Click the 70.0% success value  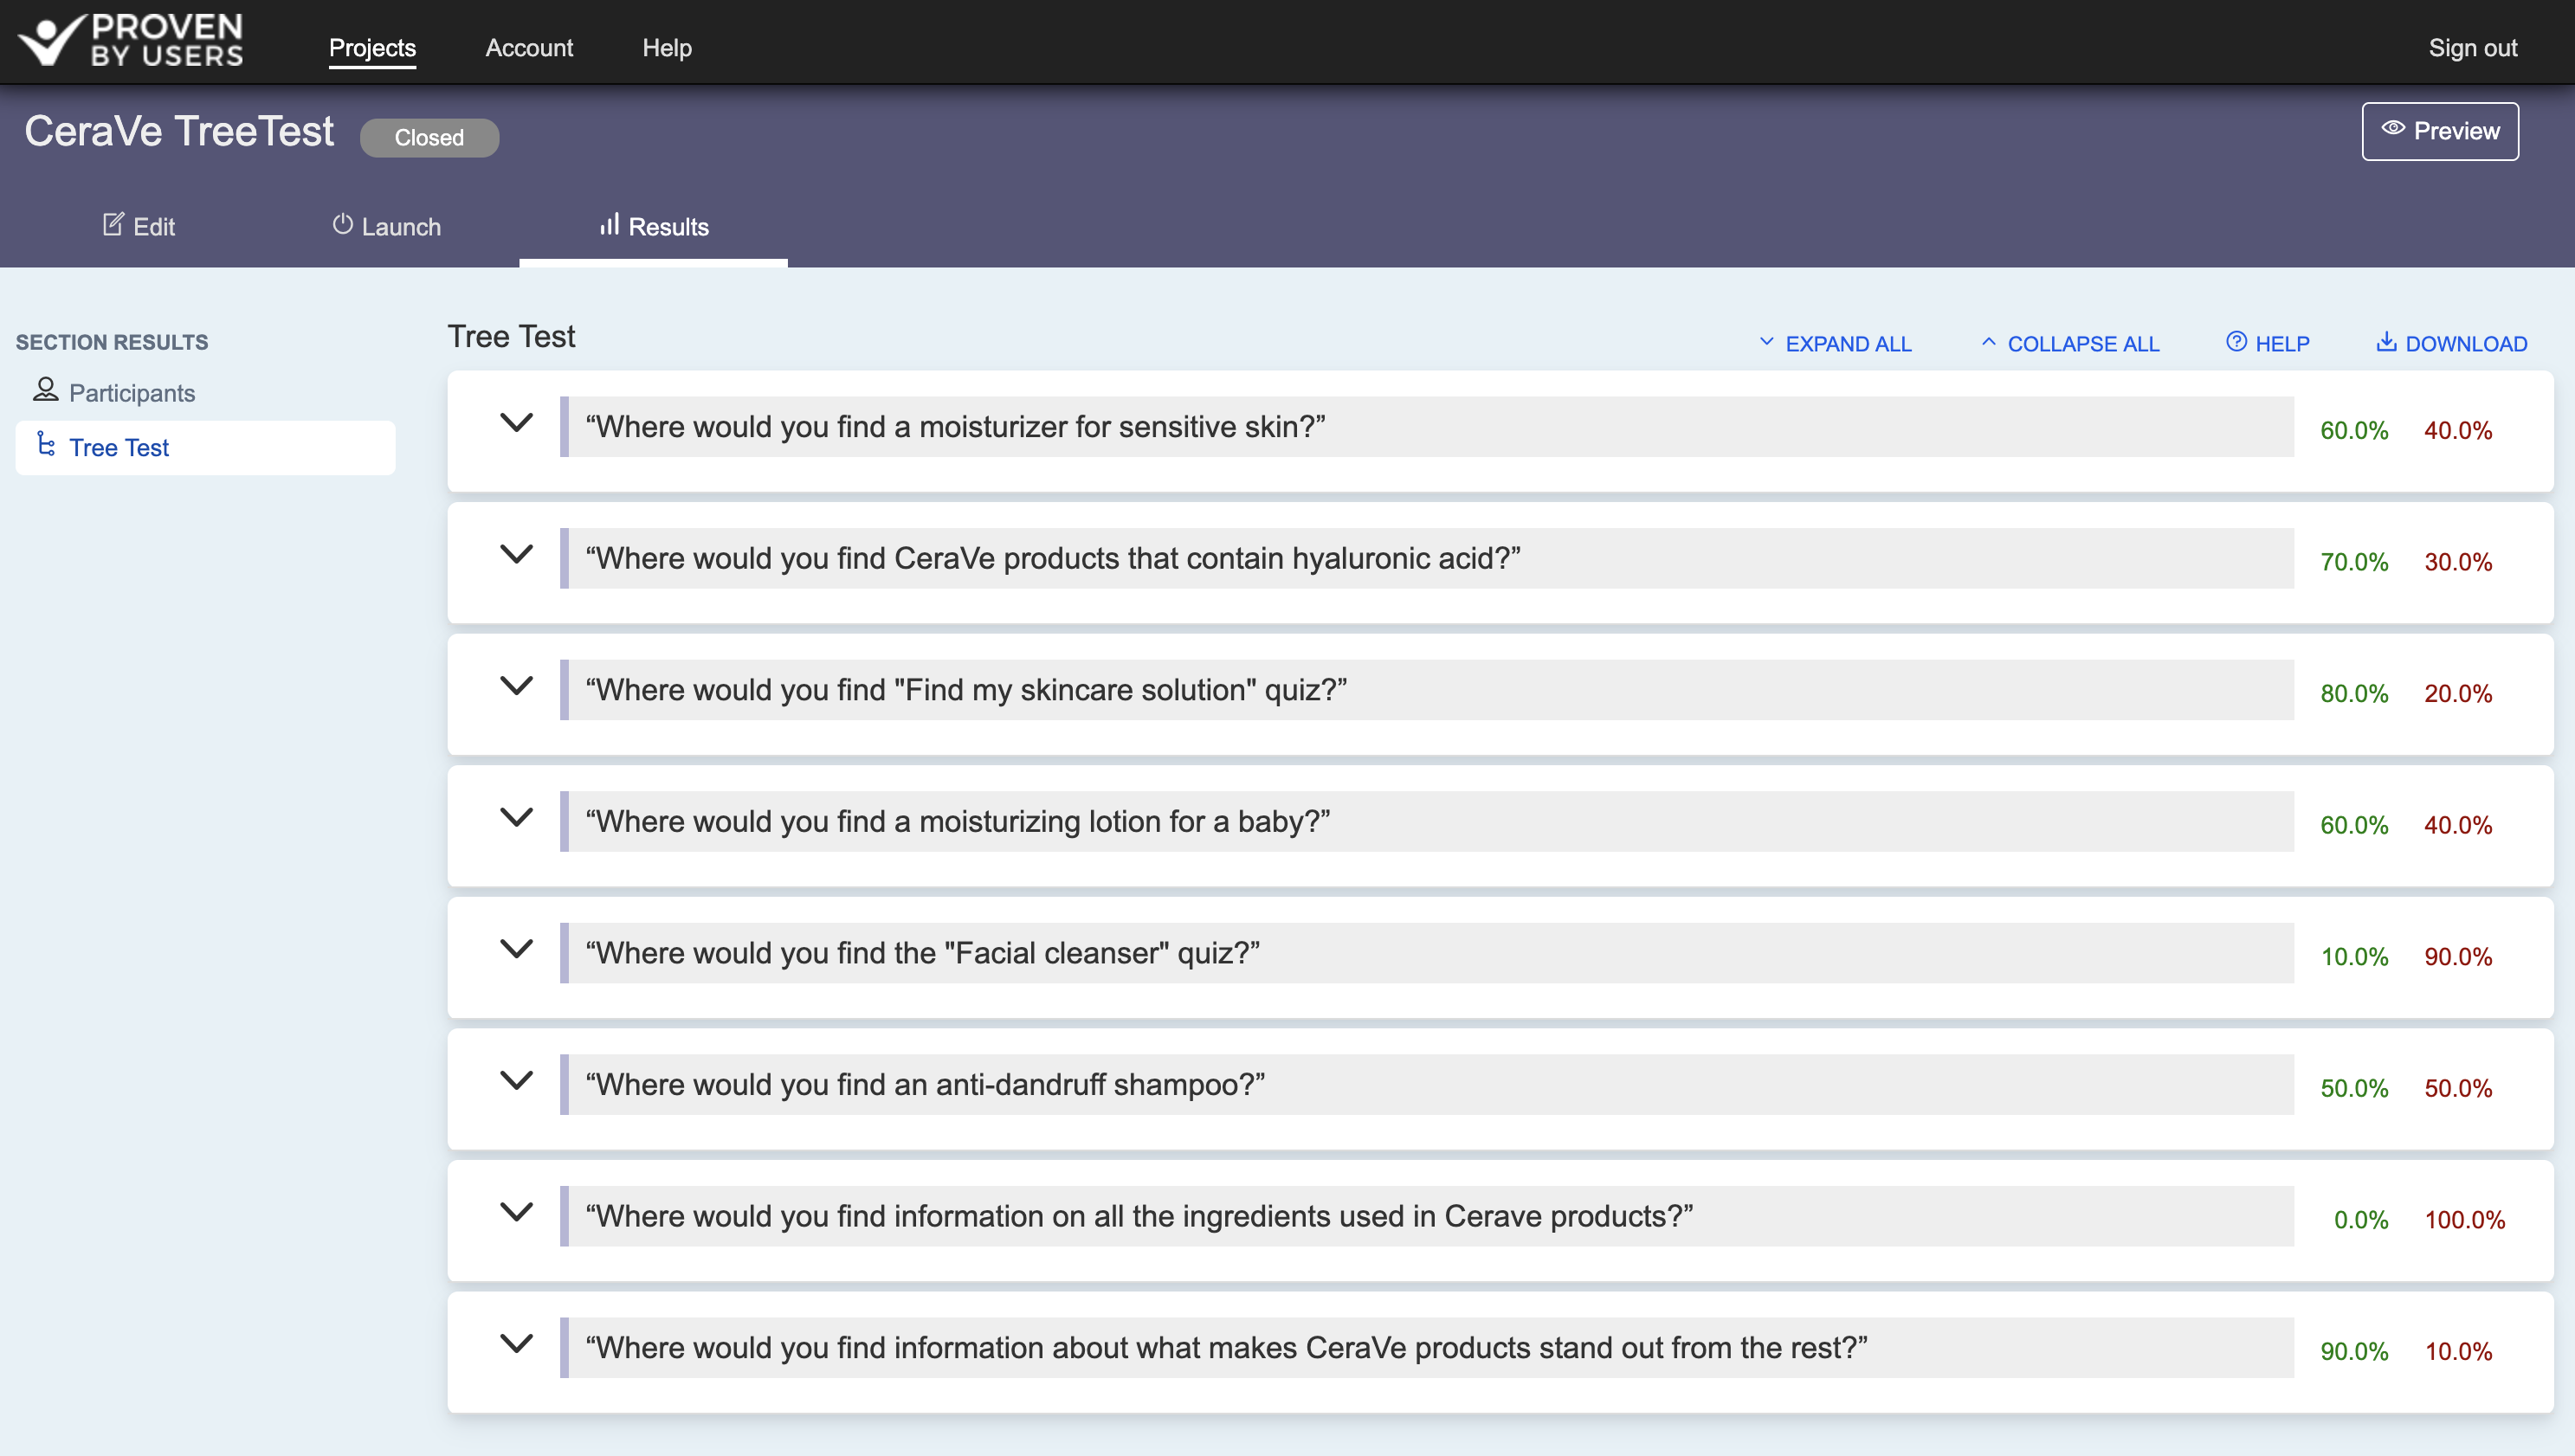[x=2354, y=562]
